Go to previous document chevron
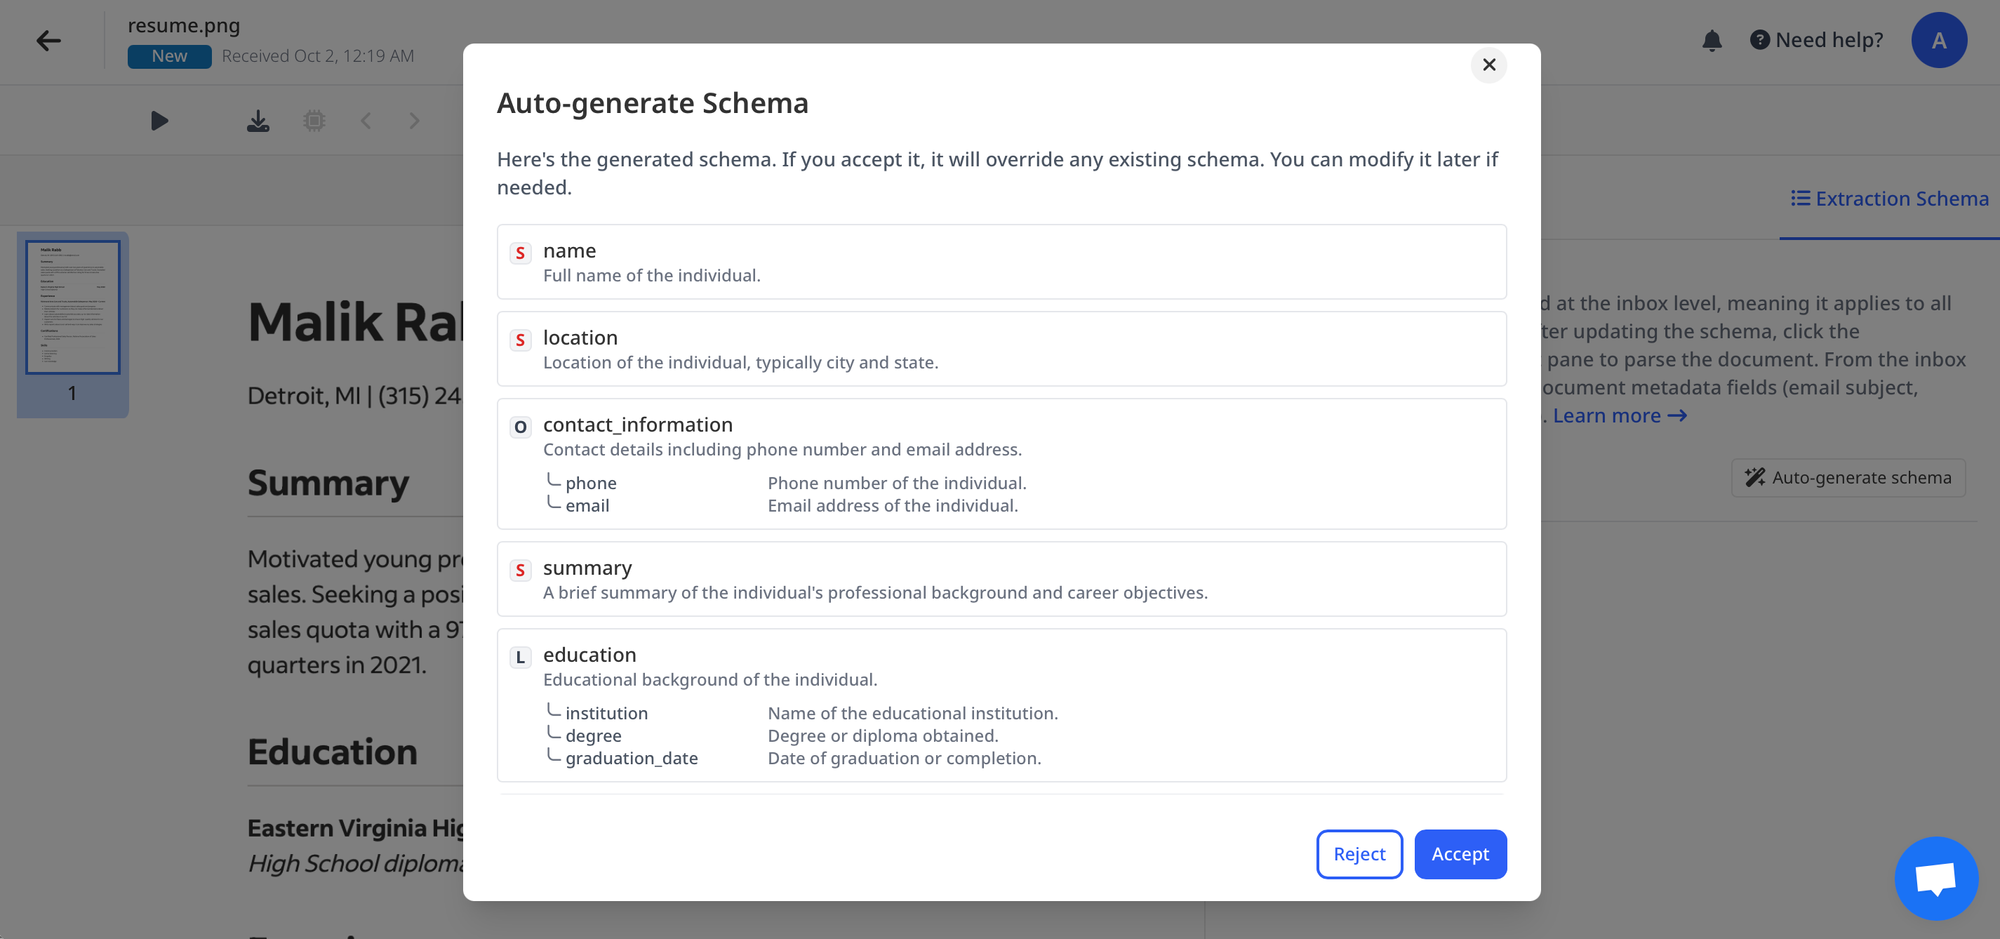The image size is (2000, 939). (x=366, y=121)
